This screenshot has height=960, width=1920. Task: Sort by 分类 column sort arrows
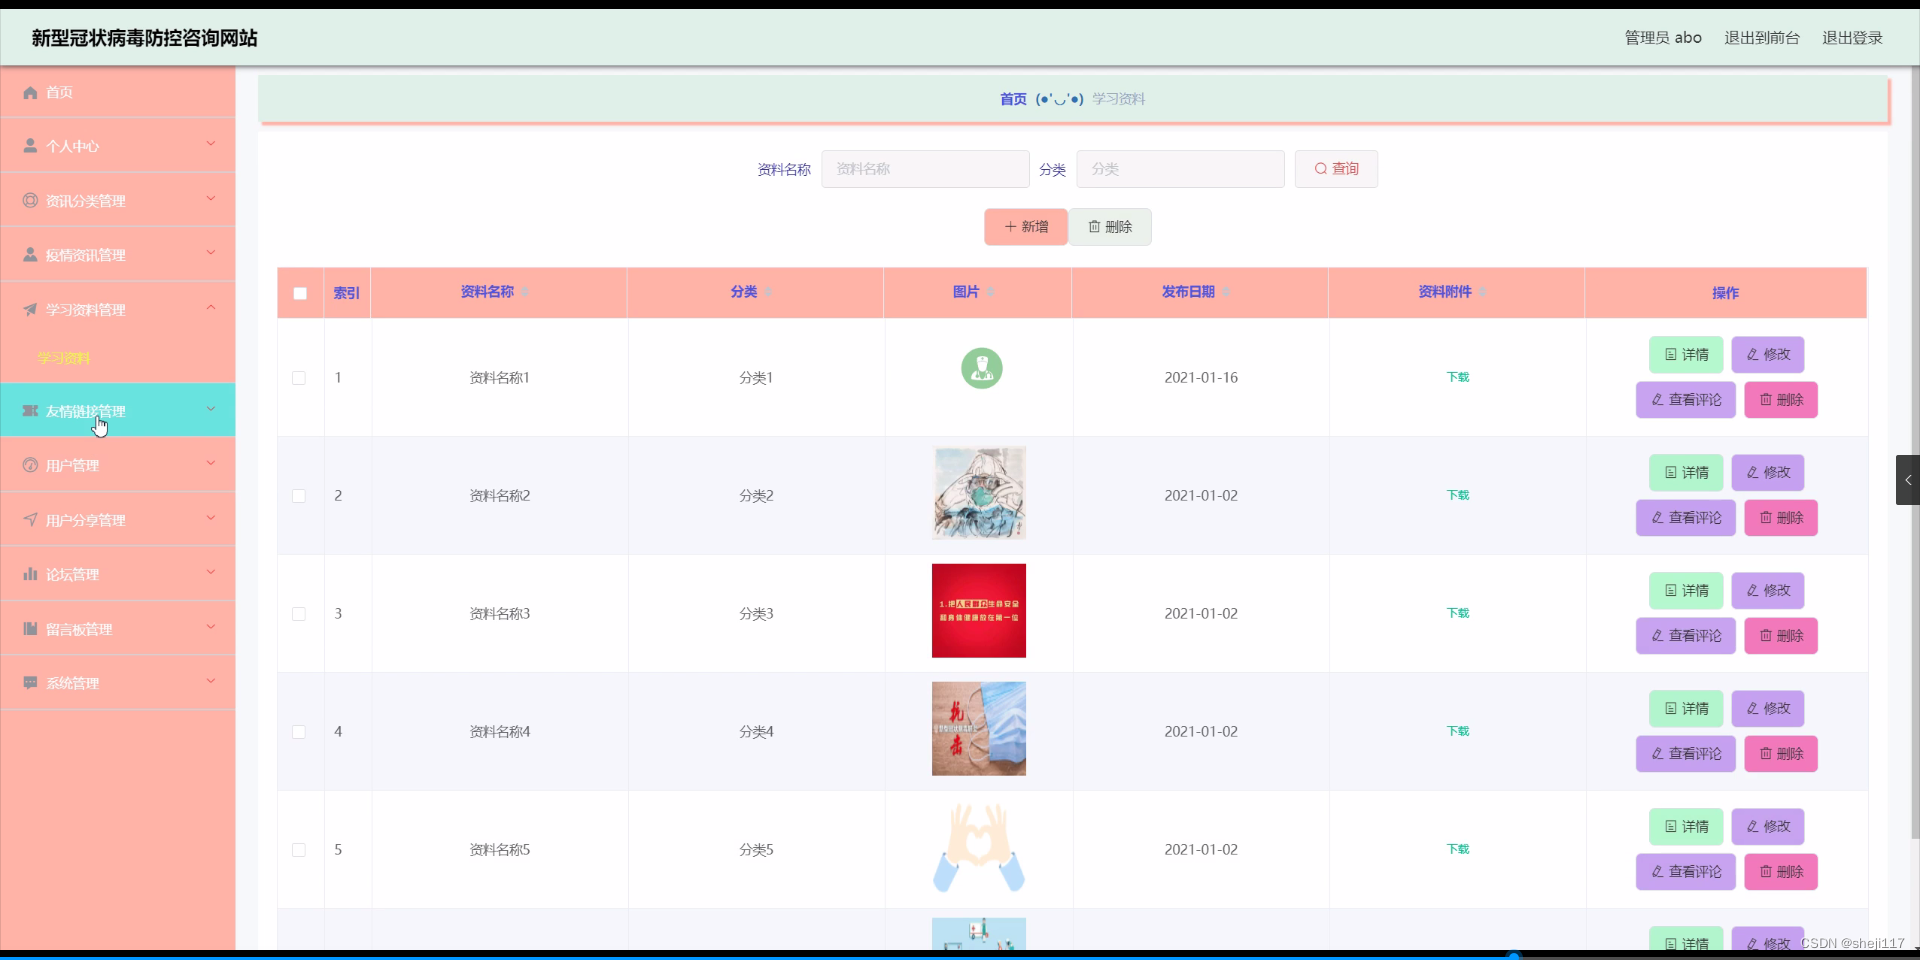tap(768, 292)
